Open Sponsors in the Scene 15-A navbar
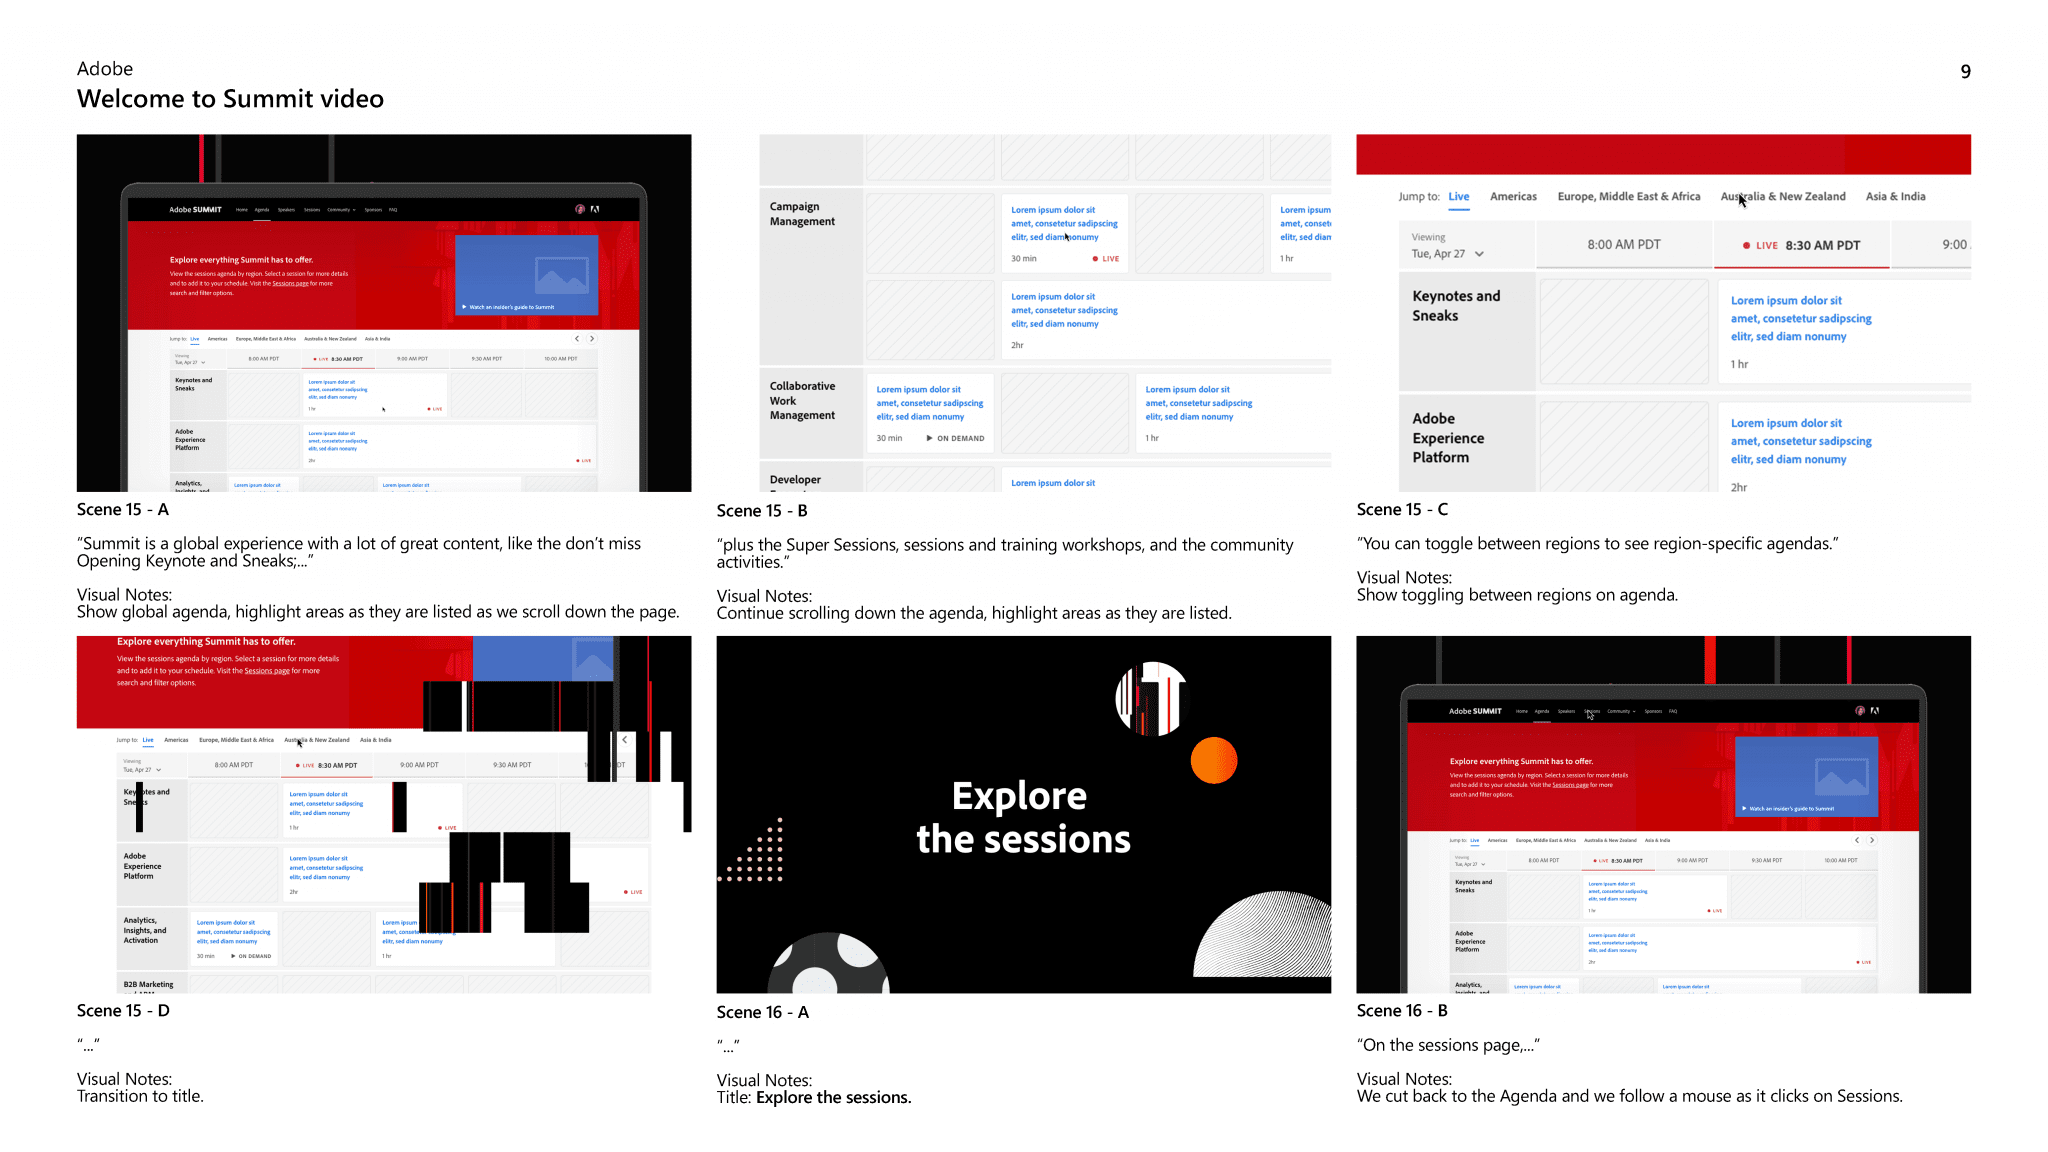This screenshot has height=1152, width=2048. (374, 210)
